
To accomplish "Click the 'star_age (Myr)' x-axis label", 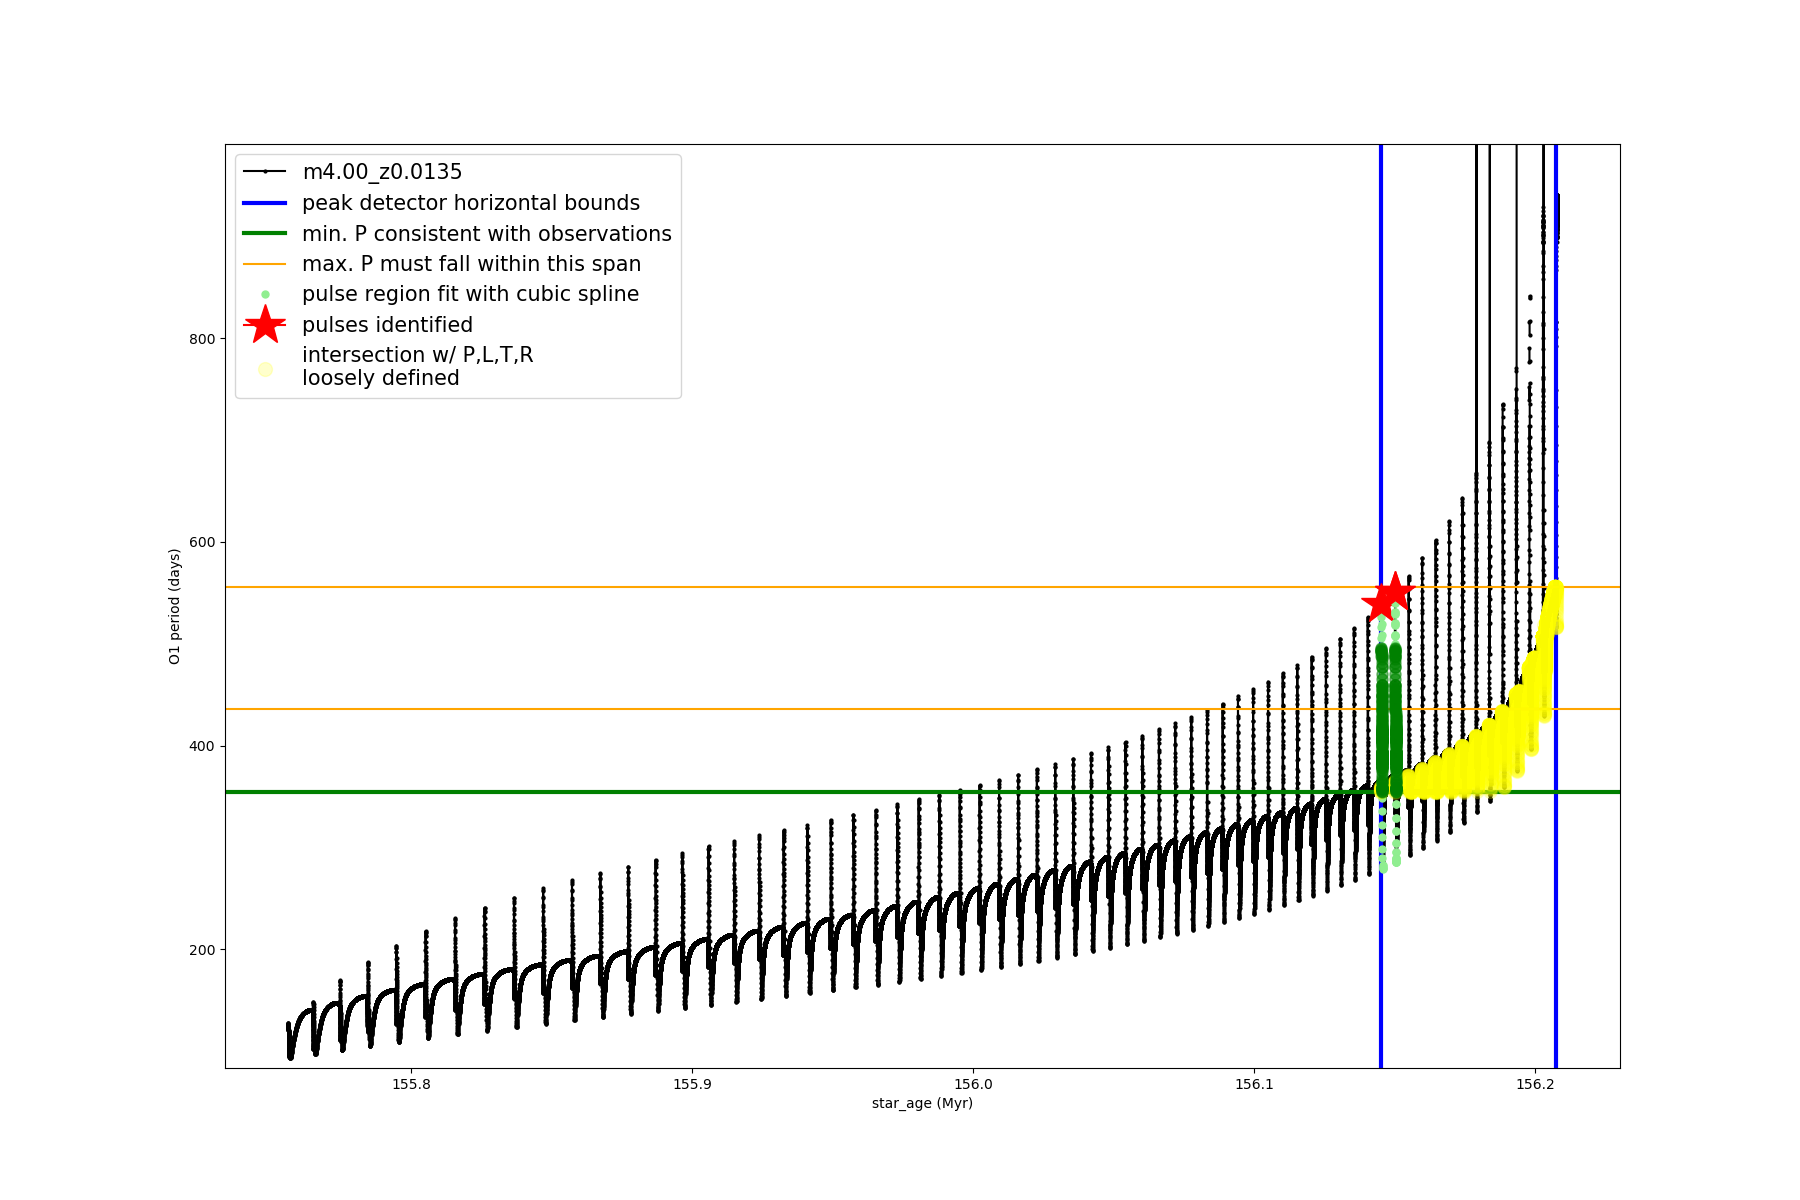I will (922, 1103).
